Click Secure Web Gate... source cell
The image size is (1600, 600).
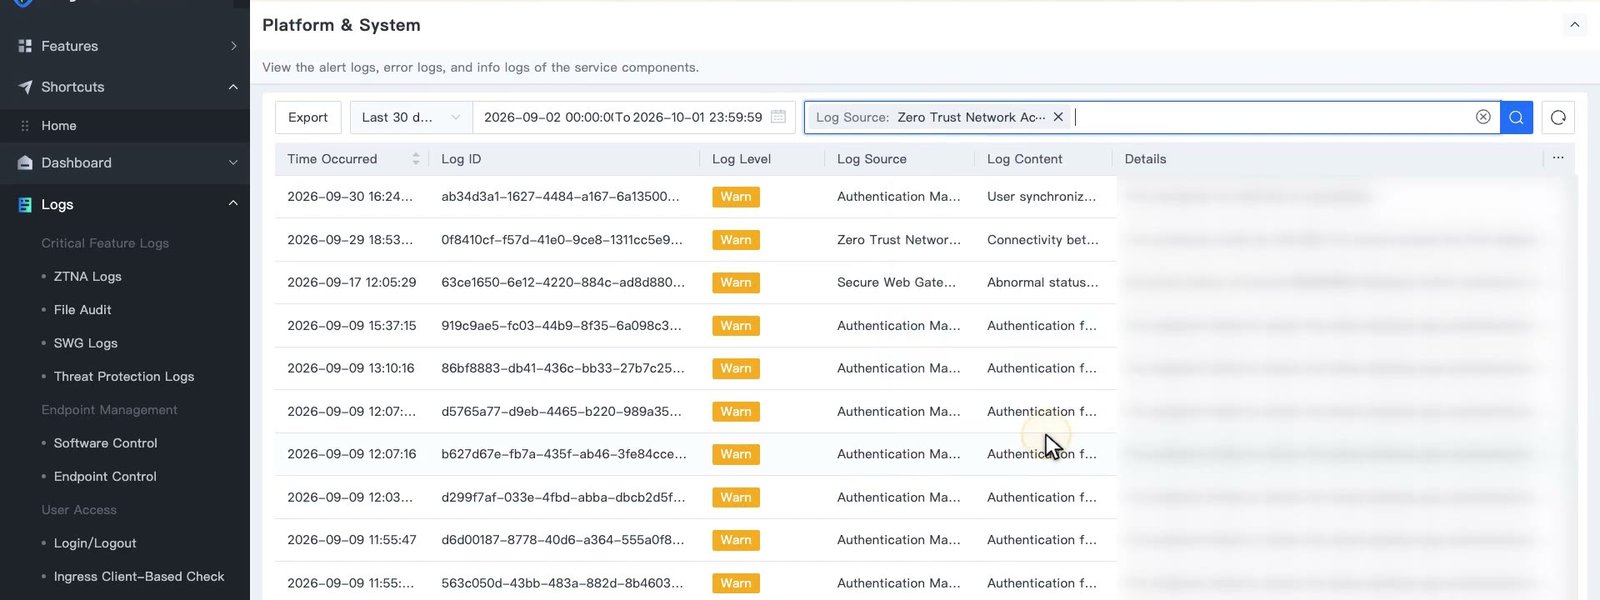tap(896, 283)
